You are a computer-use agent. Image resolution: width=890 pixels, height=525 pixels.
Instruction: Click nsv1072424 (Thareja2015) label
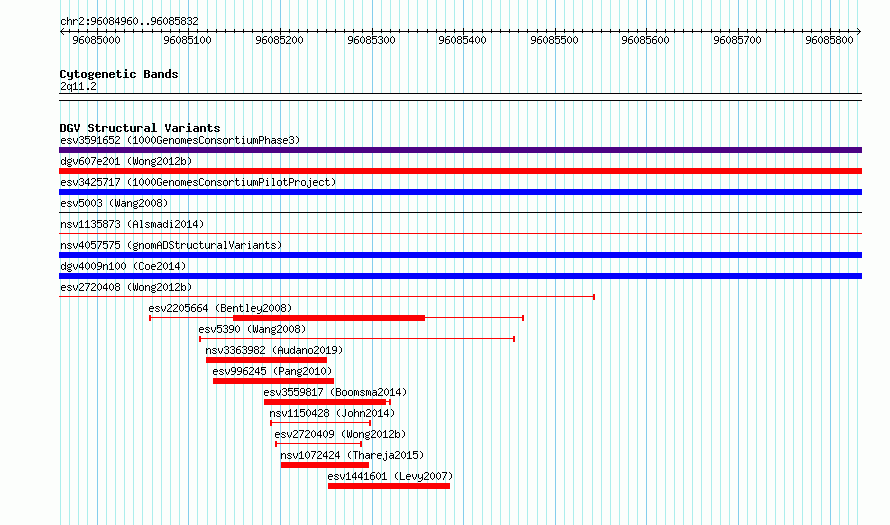(352, 455)
